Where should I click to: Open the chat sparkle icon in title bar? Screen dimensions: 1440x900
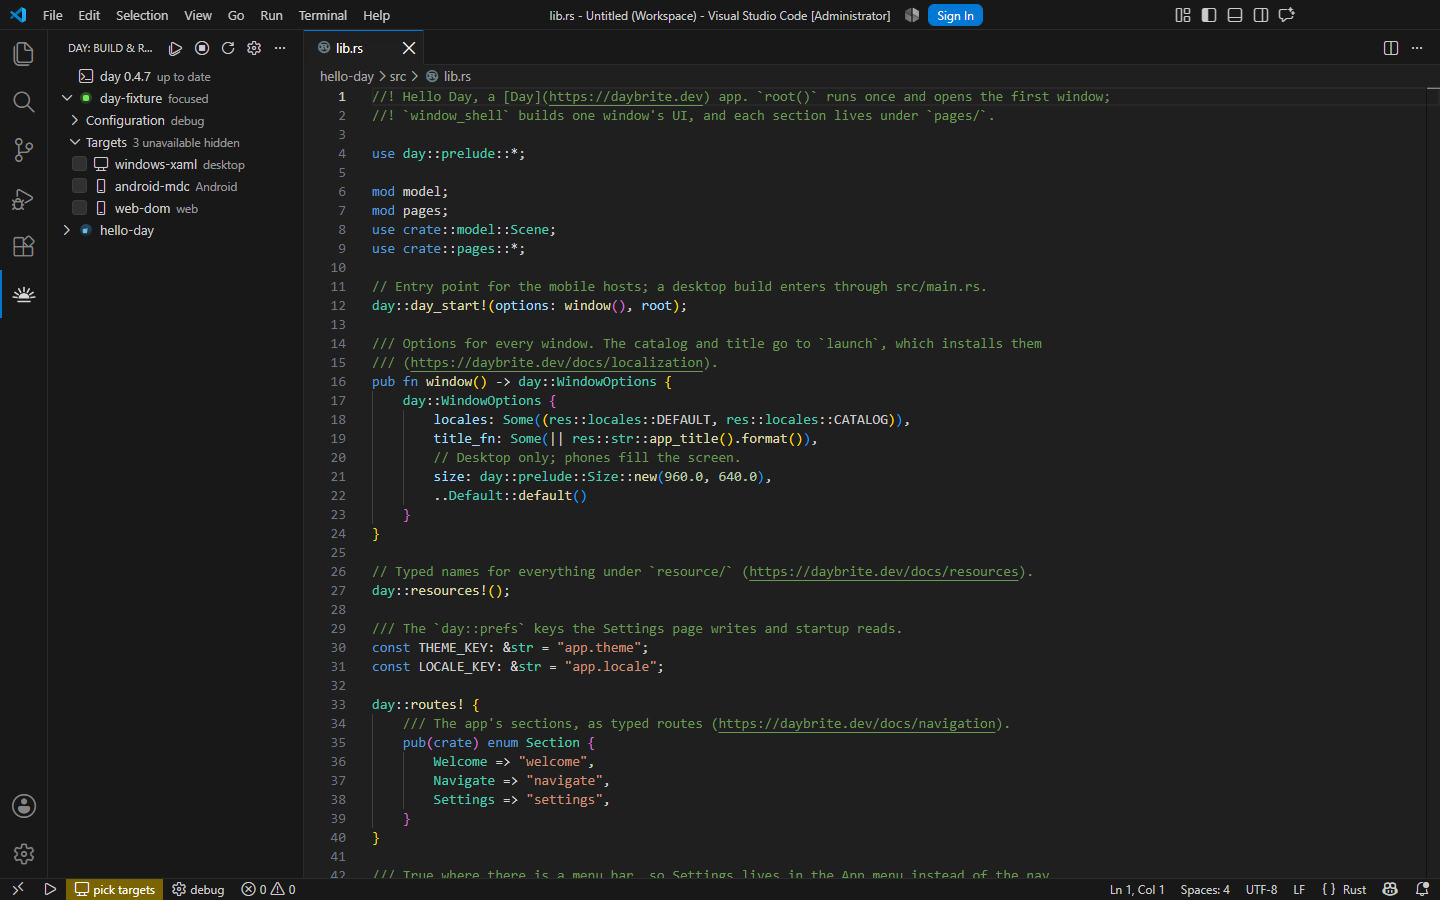[1287, 15]
